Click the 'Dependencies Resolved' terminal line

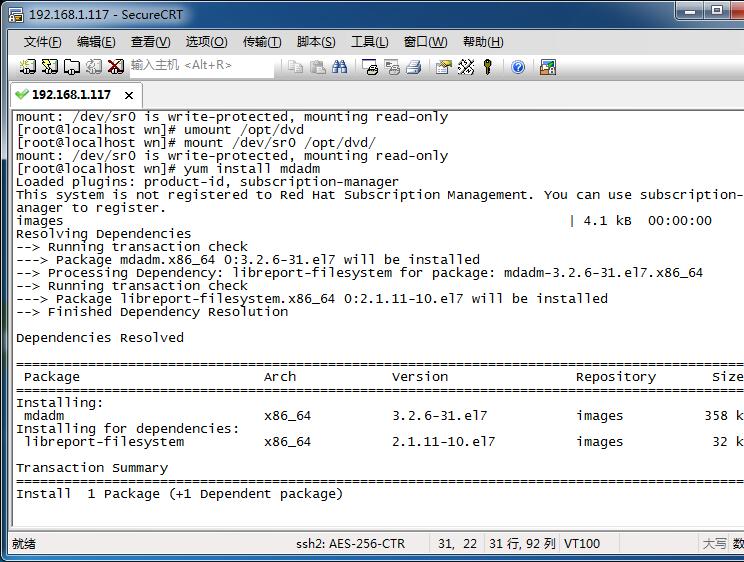(x=100, y=338)
